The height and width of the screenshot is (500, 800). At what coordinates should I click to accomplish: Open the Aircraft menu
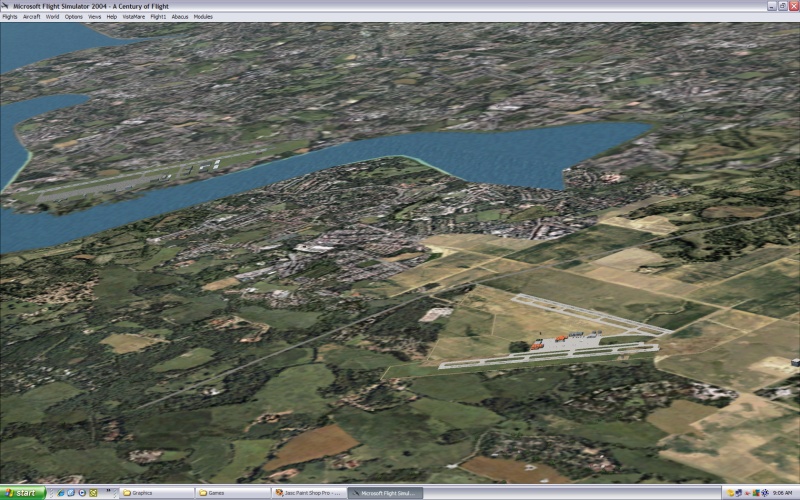(x=32, y=17)
